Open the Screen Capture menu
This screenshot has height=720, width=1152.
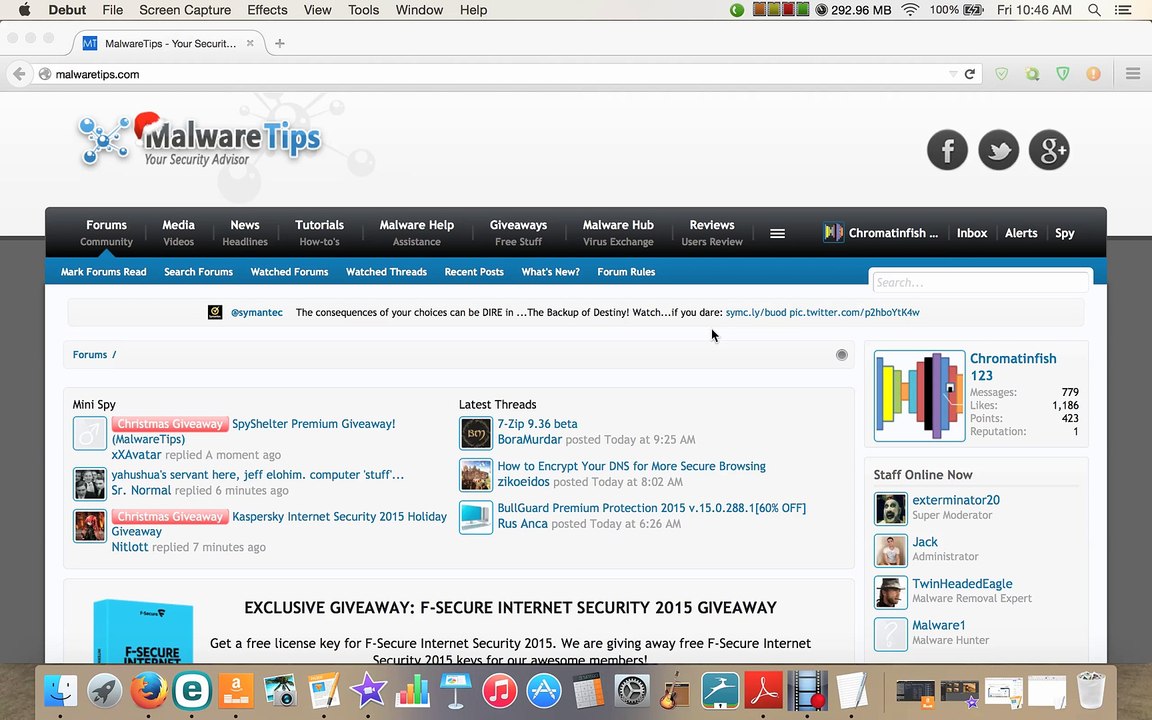click(x=185, y=10)
